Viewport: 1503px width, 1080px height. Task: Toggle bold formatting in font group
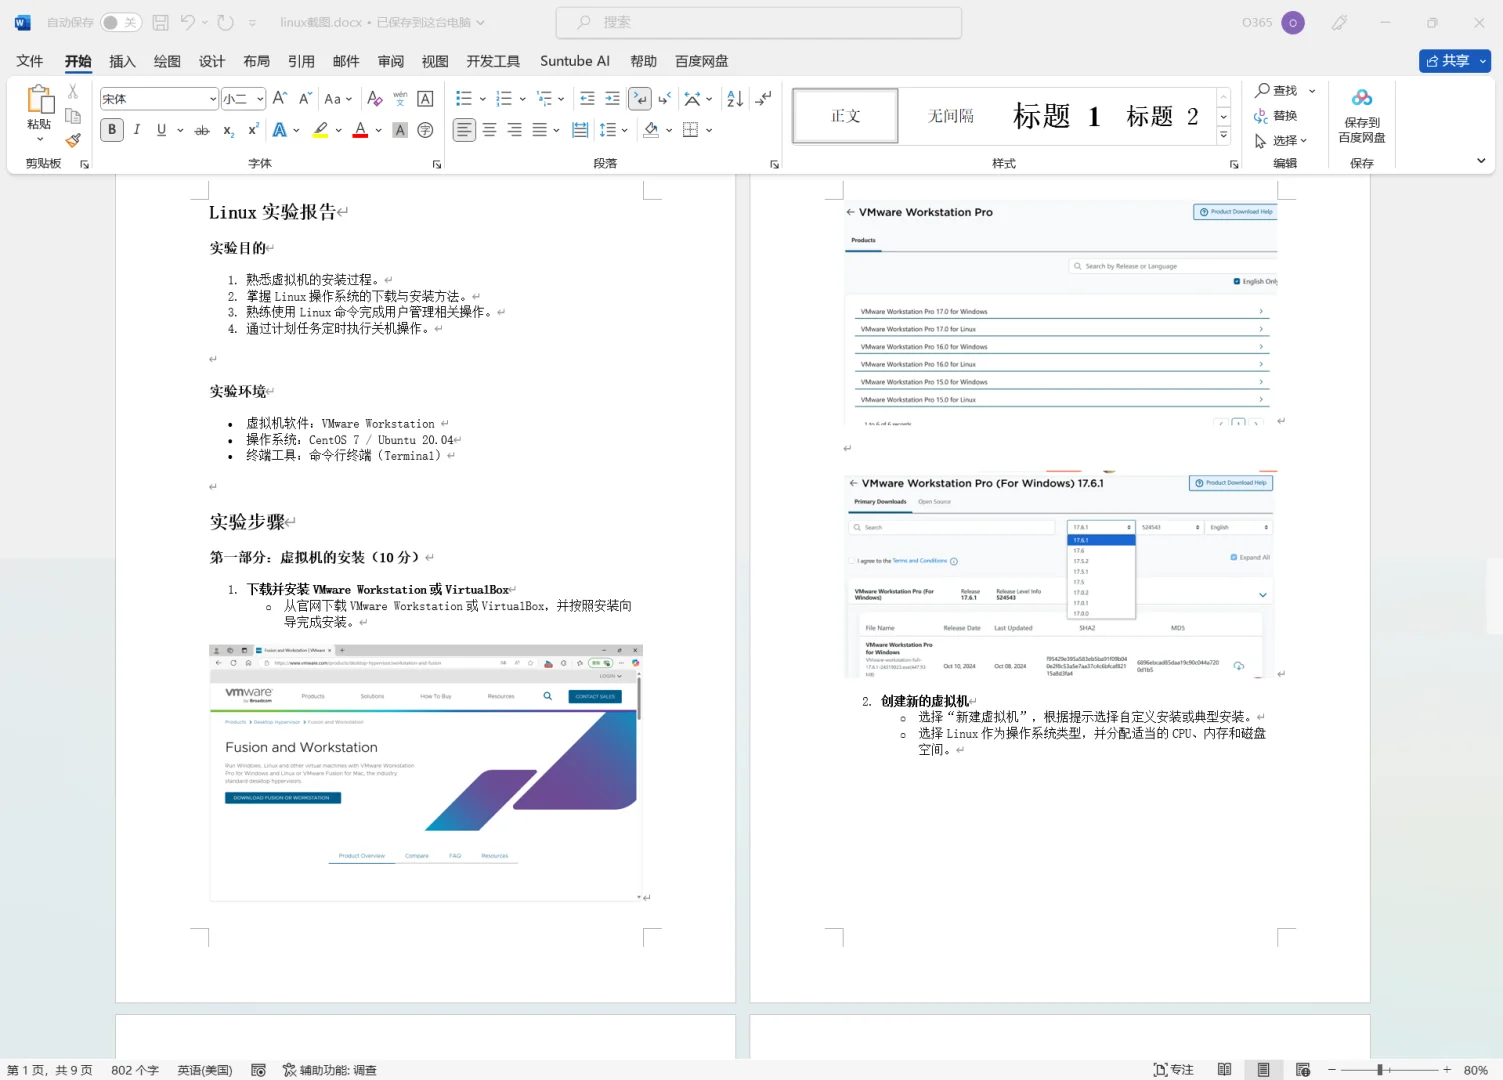click(111, 129)
